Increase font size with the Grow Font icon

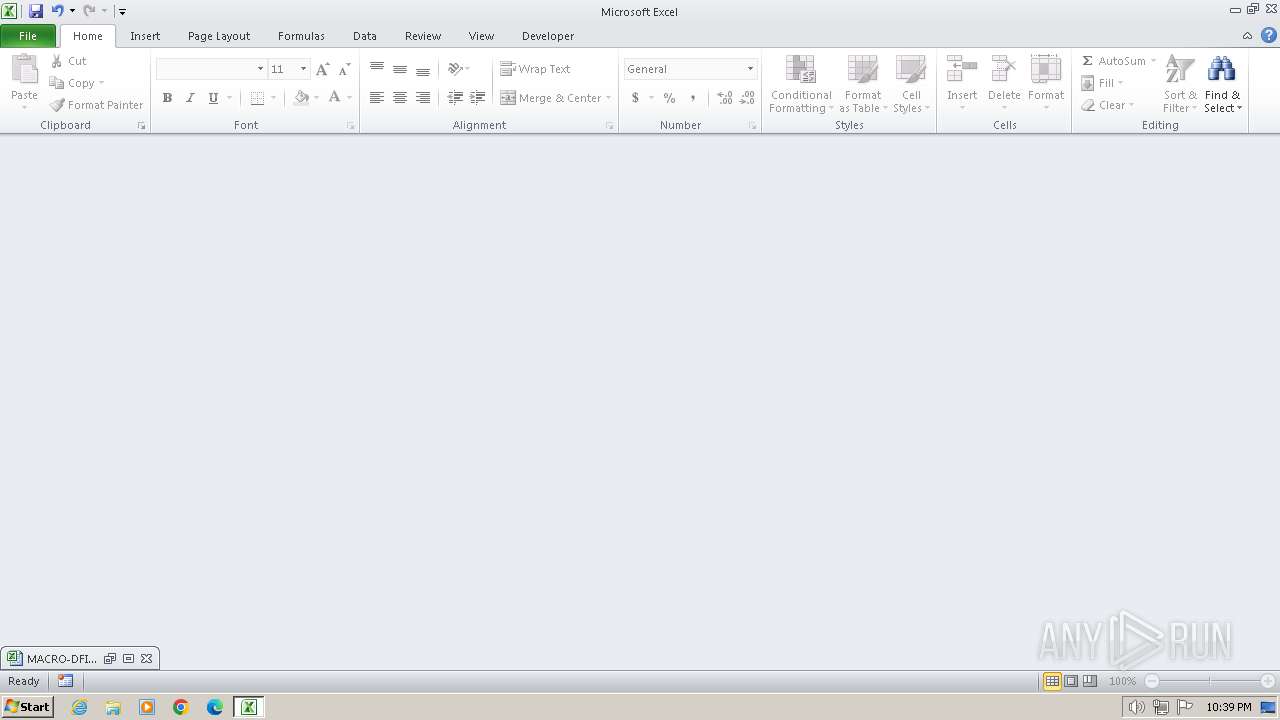point(322,69)
